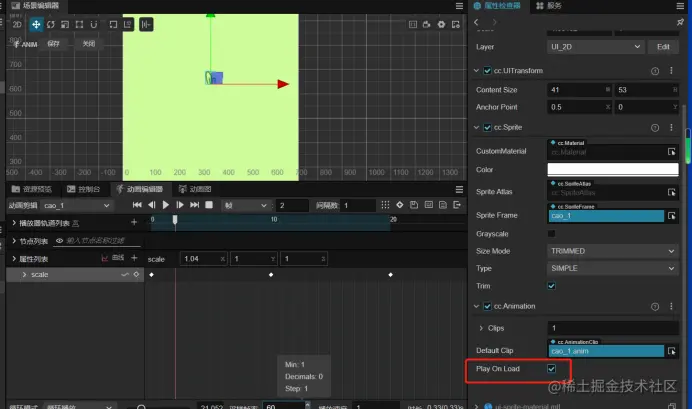Open the Size Mode TRIMMED dropdown

pos(613,251)
